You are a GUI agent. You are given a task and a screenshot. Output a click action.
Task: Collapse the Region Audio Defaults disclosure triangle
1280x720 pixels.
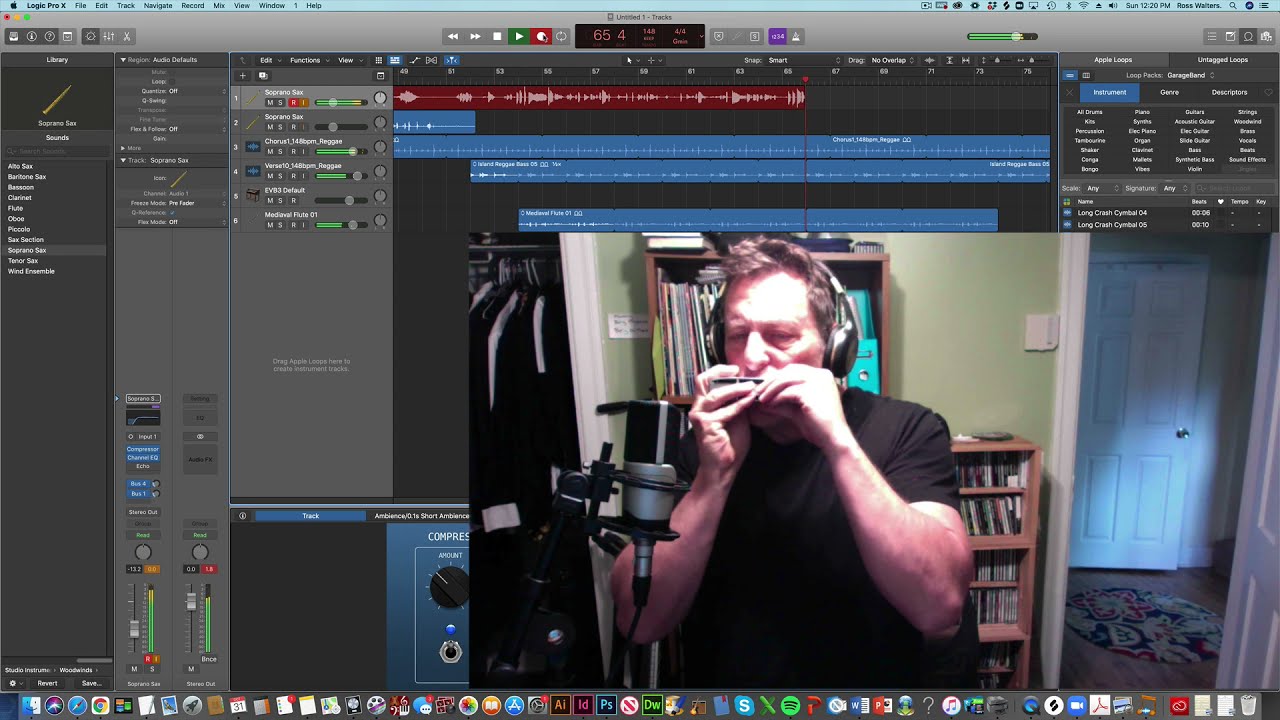tap(123, 60)
